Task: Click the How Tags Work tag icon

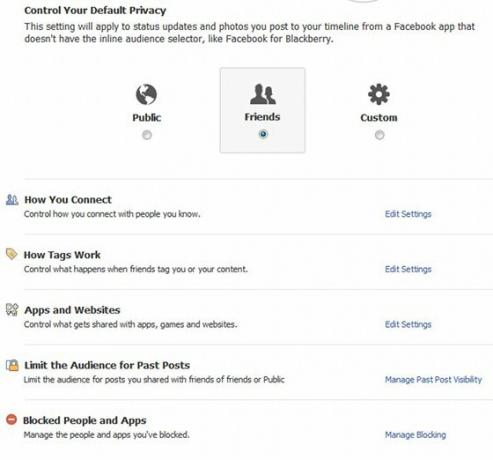Action: point(12,254)
